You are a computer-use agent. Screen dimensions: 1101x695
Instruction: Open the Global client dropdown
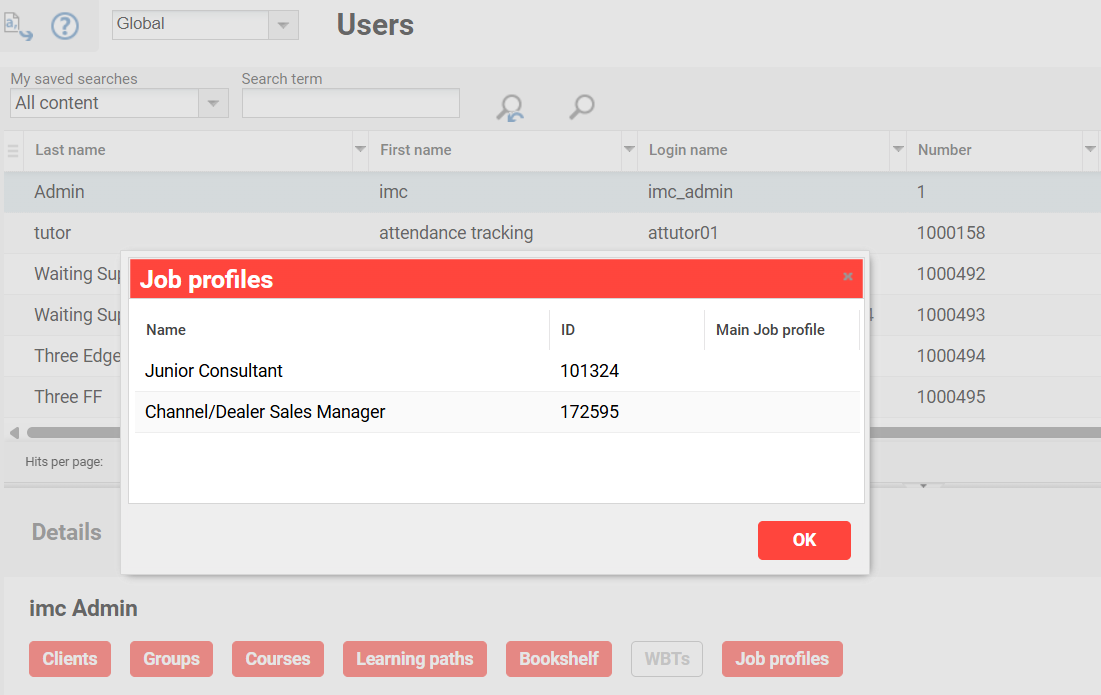283,25
